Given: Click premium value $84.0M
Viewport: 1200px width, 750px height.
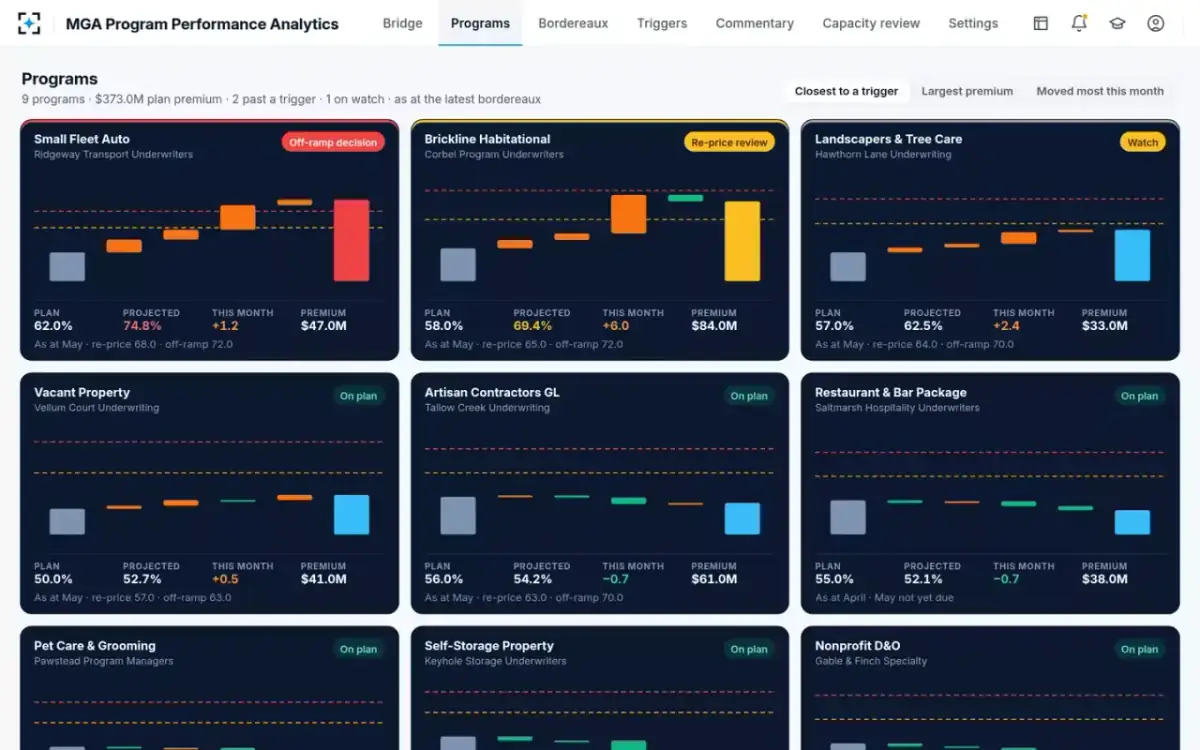Looking at the screenshot, I should point(715,326).
